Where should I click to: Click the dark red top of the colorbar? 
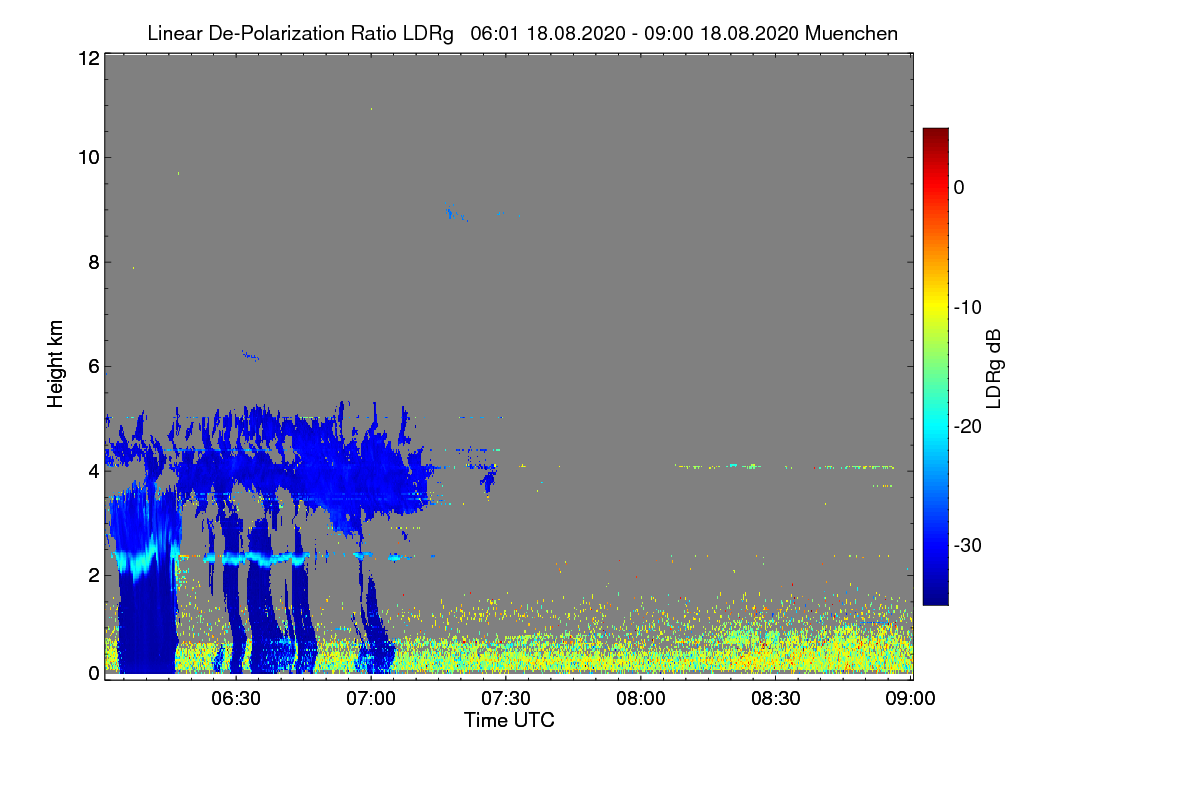pyautogui.click(x=935, y=136)
